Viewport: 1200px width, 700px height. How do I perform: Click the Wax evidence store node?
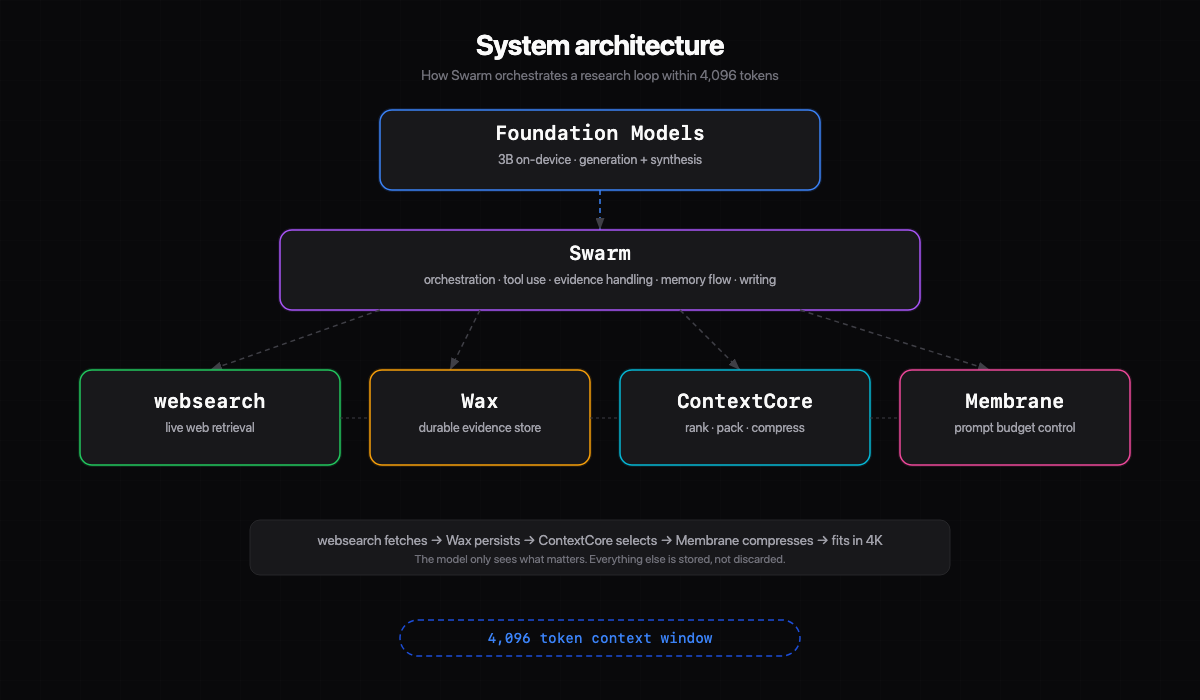pyautogui.click(x=479, y=417)
